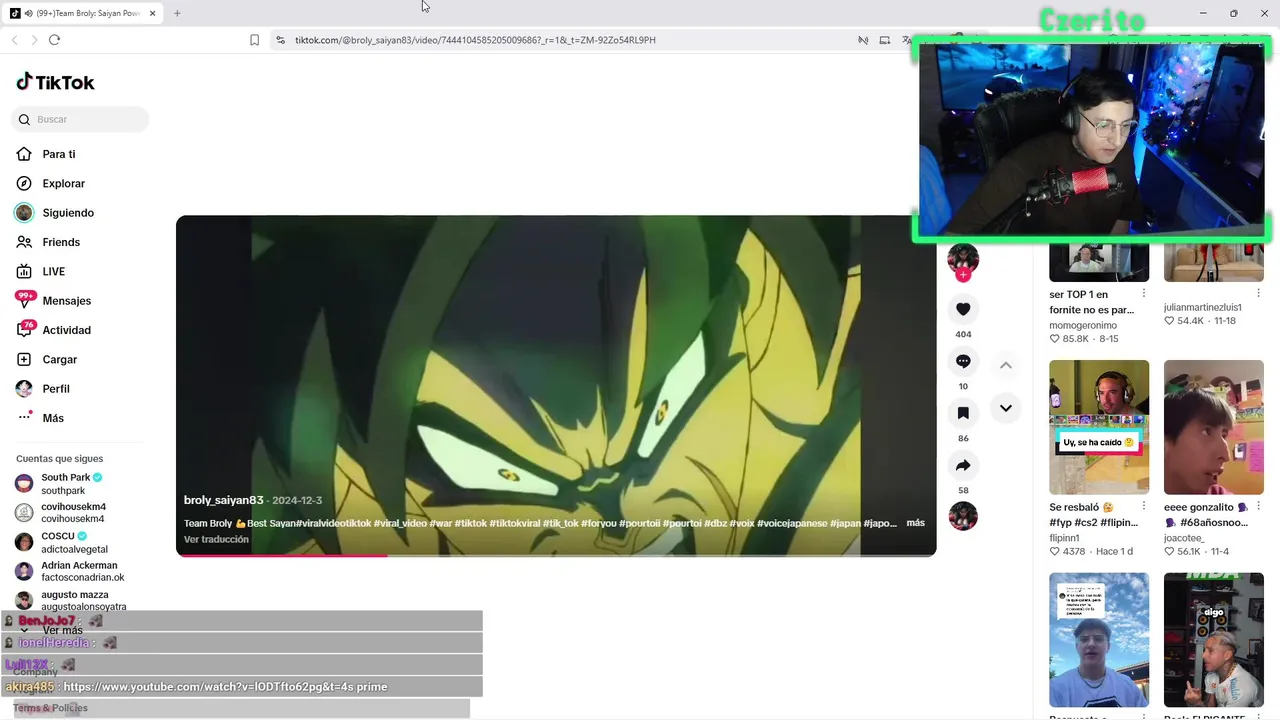Go forward in browser
This screenshot has width=1280, height=720.
click(x=34, y=40)
